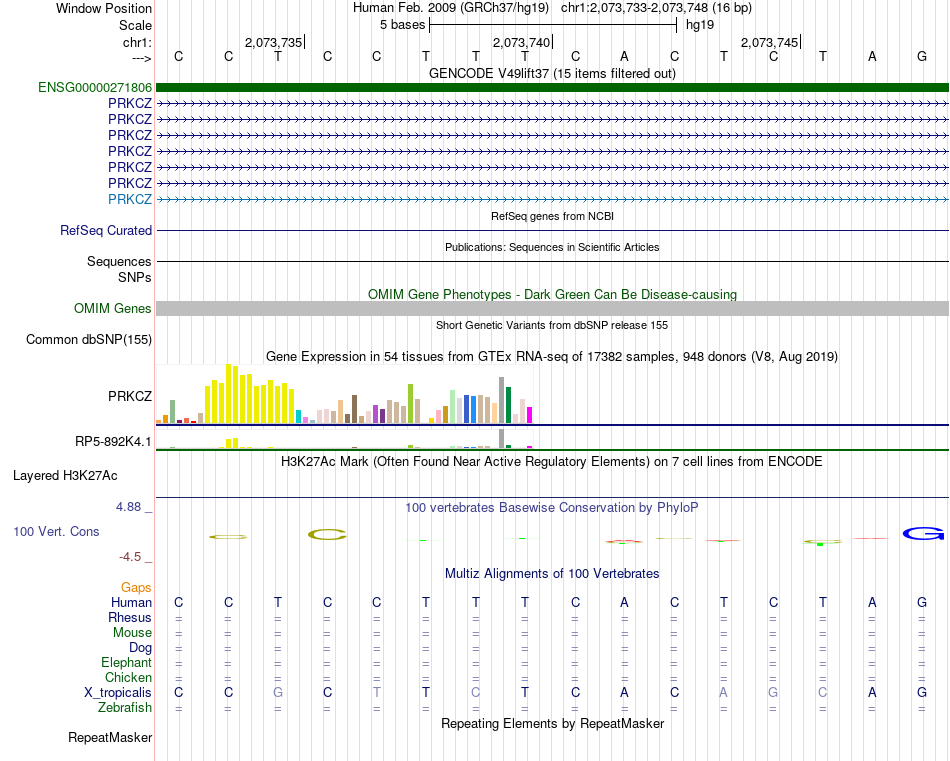Screen dimensions: 950x761
Task: Open the OMIM Gene Phenotypes track title
Action: click(x=552, y=294)
